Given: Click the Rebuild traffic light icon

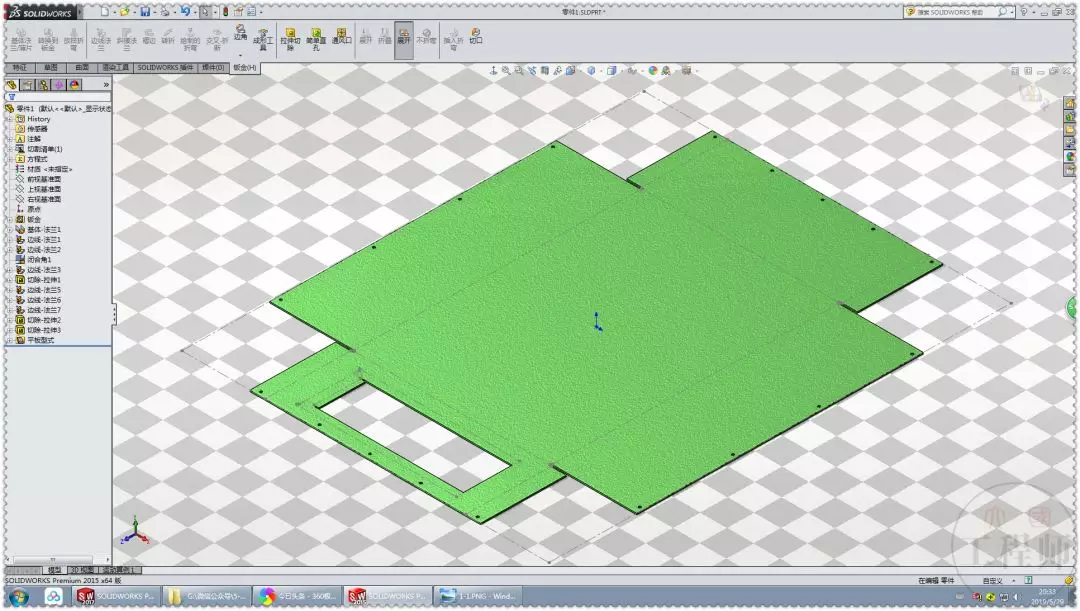Looking at the screenshot, I should click(x=225, y=12).
